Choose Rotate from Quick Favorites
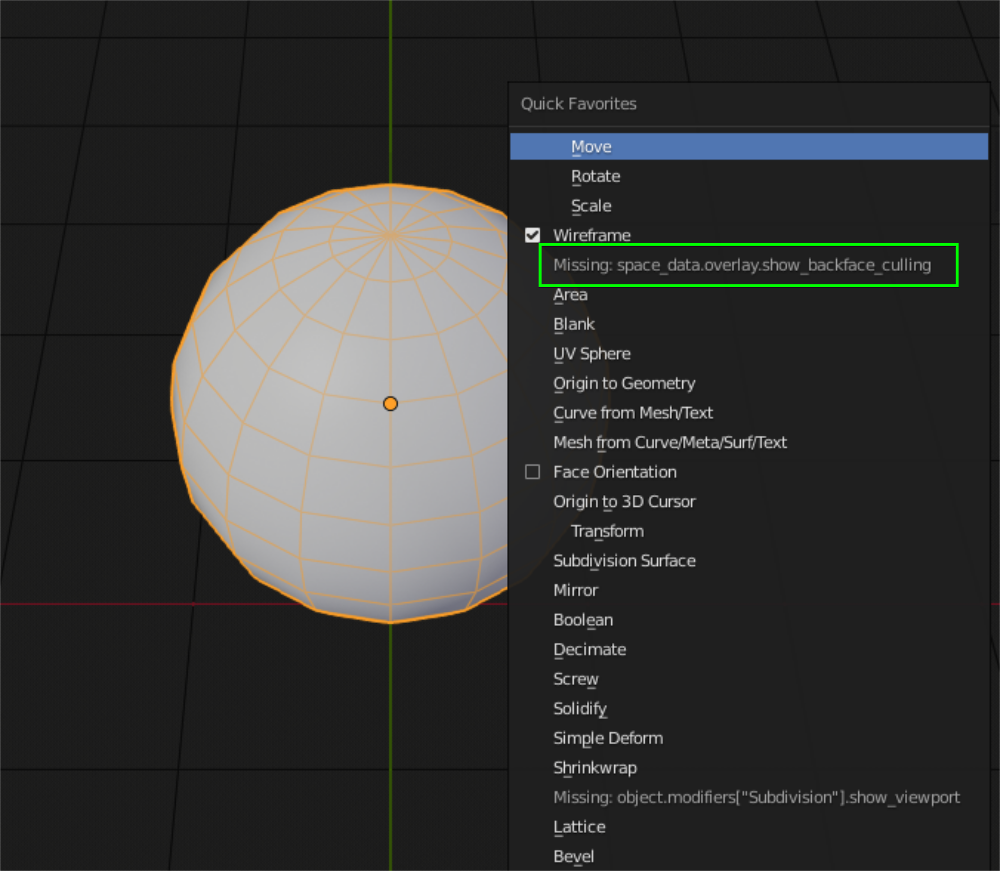 (x=749, y=176)
